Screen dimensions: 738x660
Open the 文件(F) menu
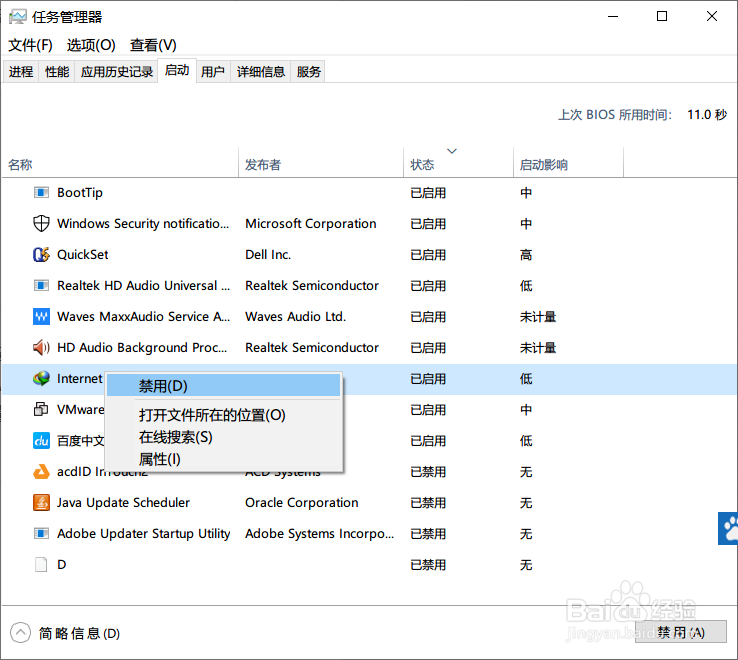[31, 45]
